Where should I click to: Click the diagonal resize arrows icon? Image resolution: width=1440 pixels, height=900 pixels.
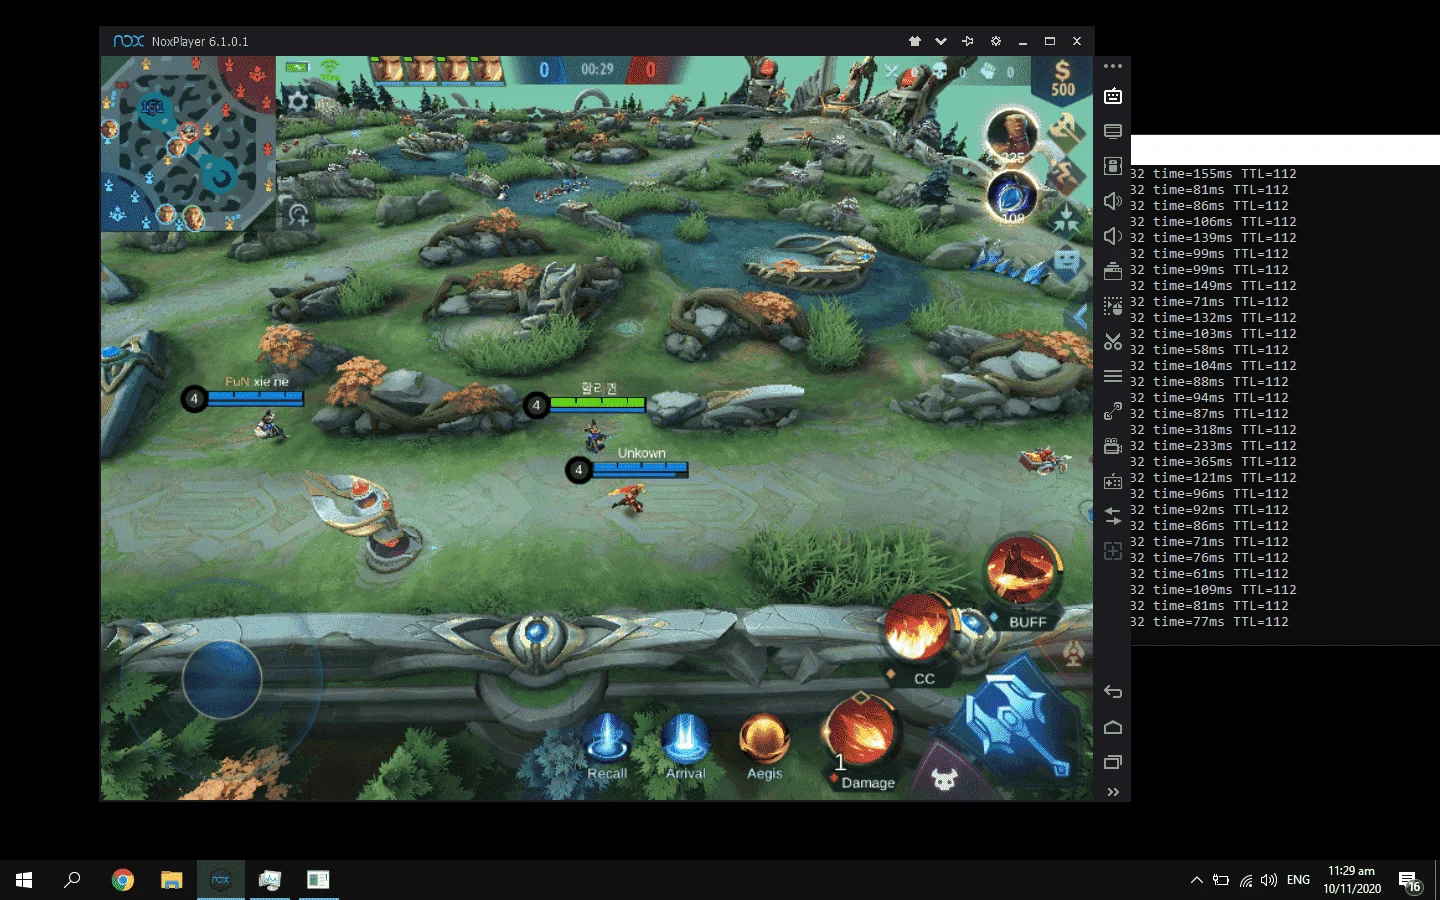(x=1113, y=411)
